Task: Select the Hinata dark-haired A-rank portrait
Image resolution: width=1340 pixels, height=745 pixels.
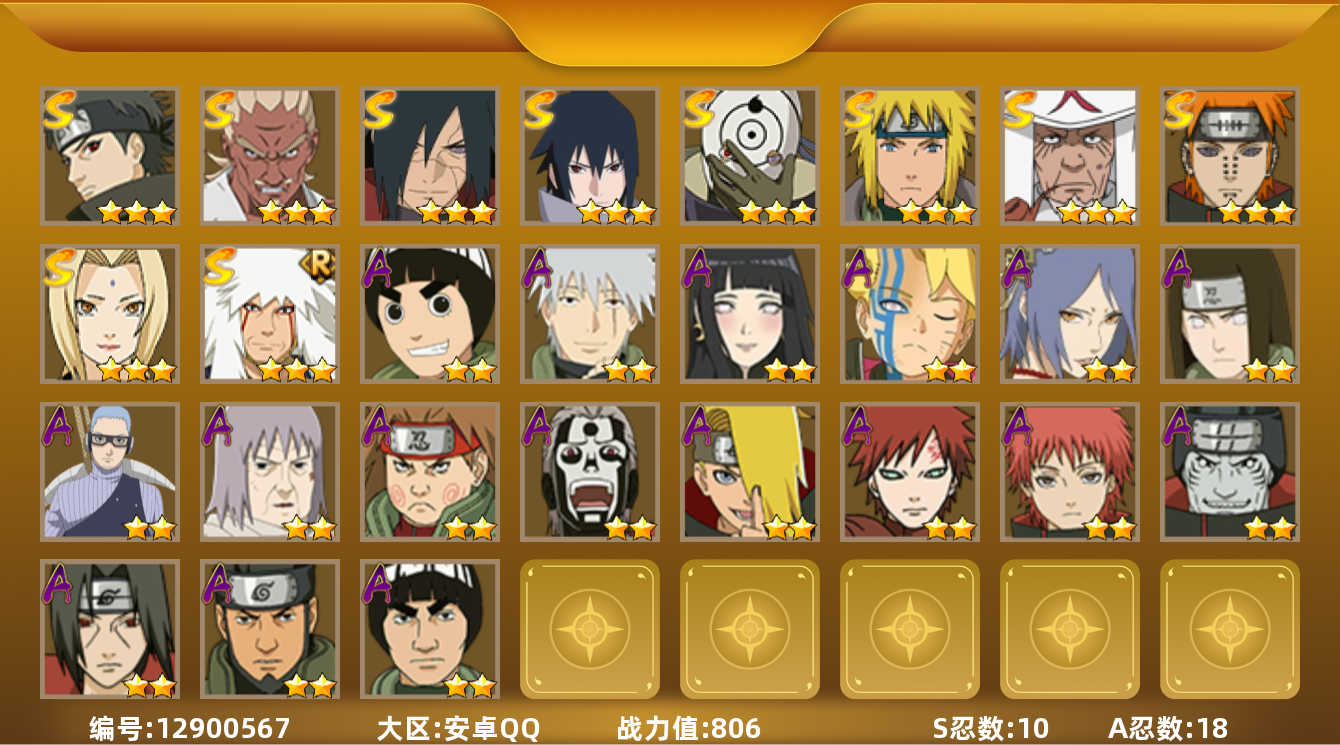Action: [x=750, y=314]
